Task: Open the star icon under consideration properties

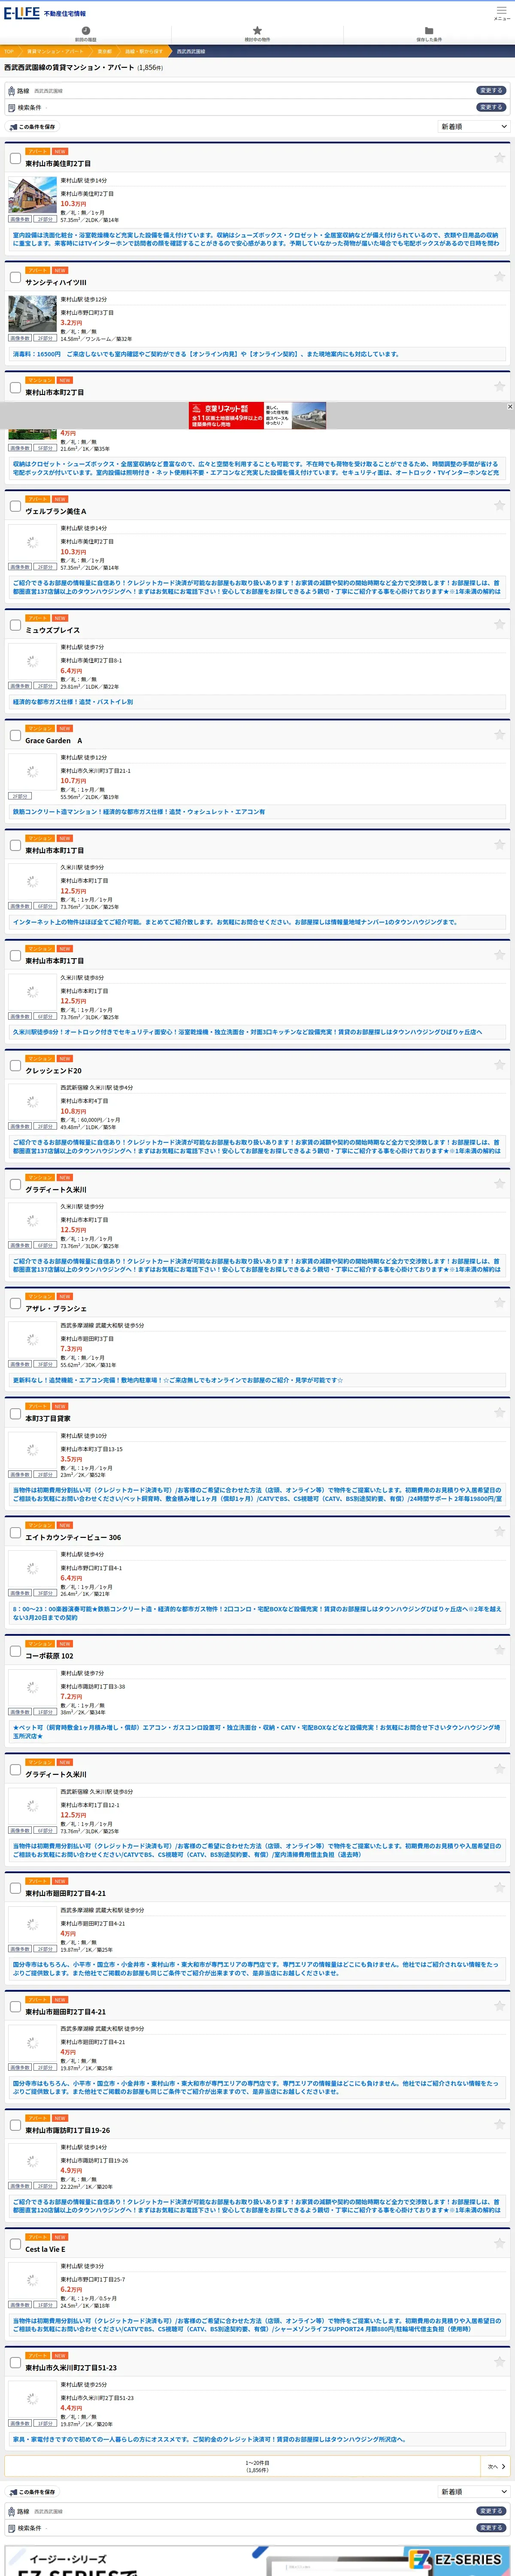Action: click(x=257, y=31)
